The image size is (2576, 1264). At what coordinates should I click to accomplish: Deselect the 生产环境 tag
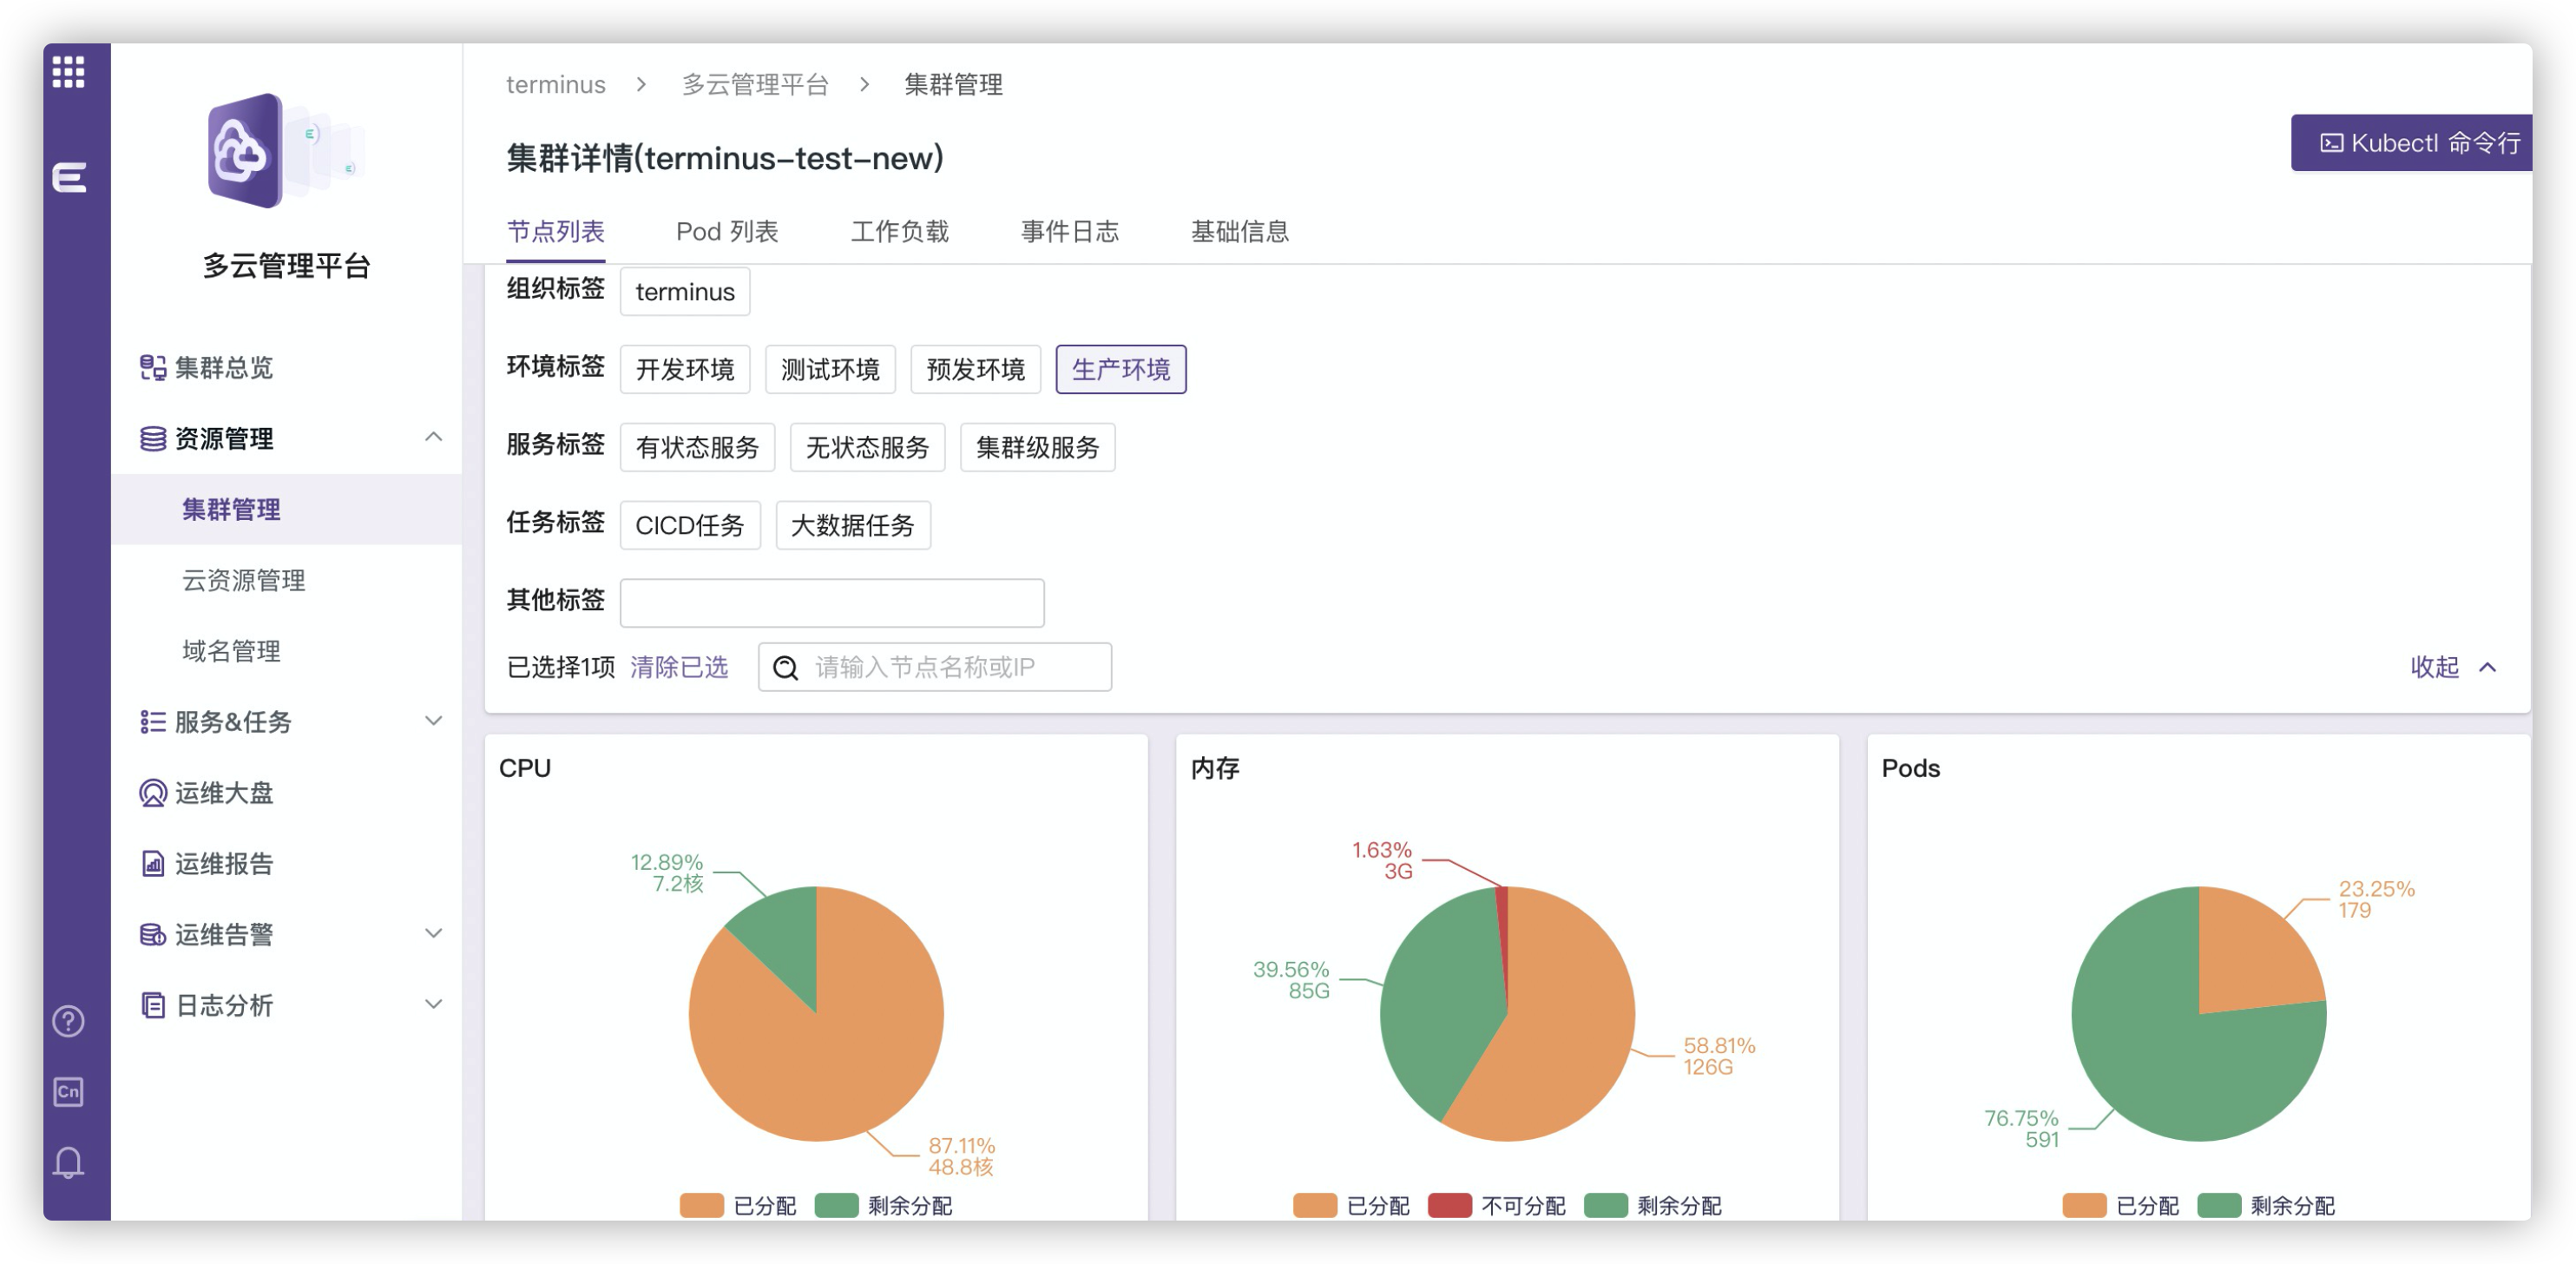click(1121, 369)
